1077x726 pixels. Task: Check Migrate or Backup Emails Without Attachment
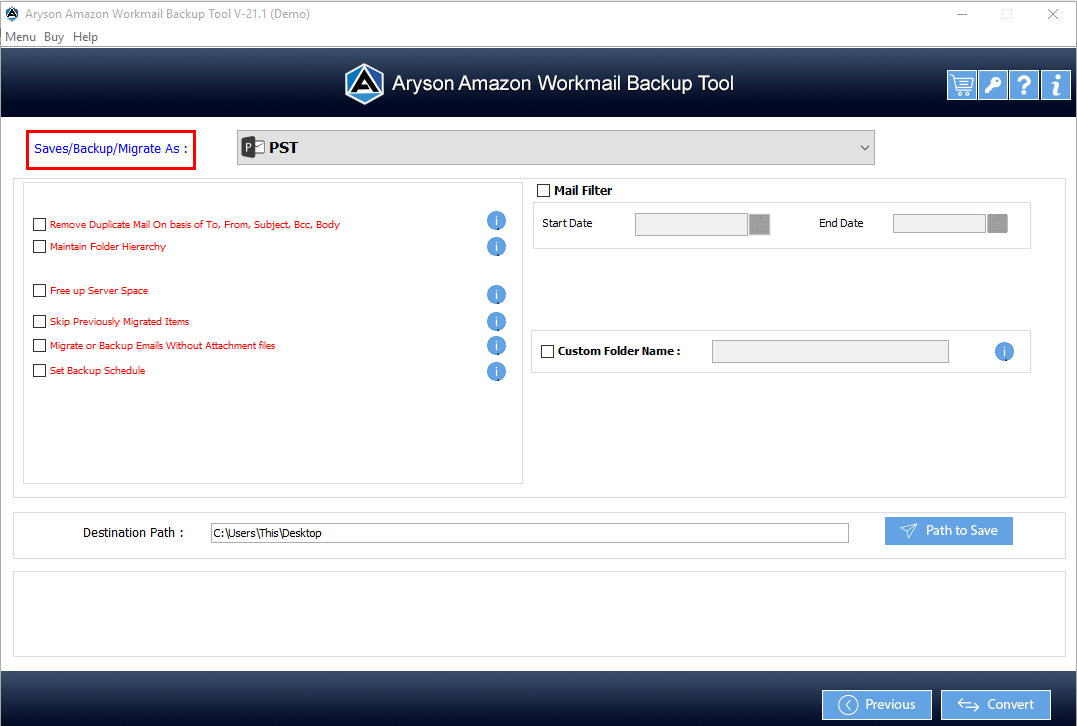pos(39,345)
